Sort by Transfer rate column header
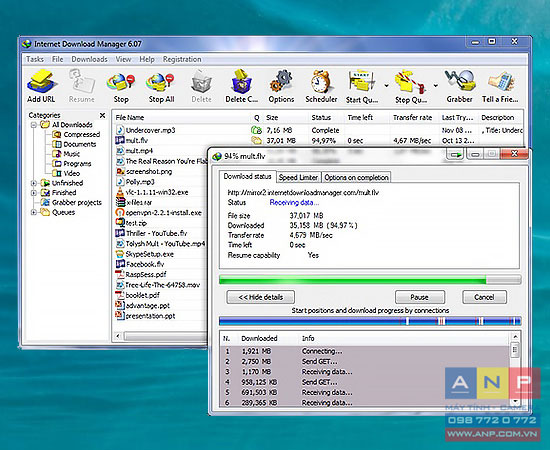Screen dimensions: 550x450 tap(412, 117)
